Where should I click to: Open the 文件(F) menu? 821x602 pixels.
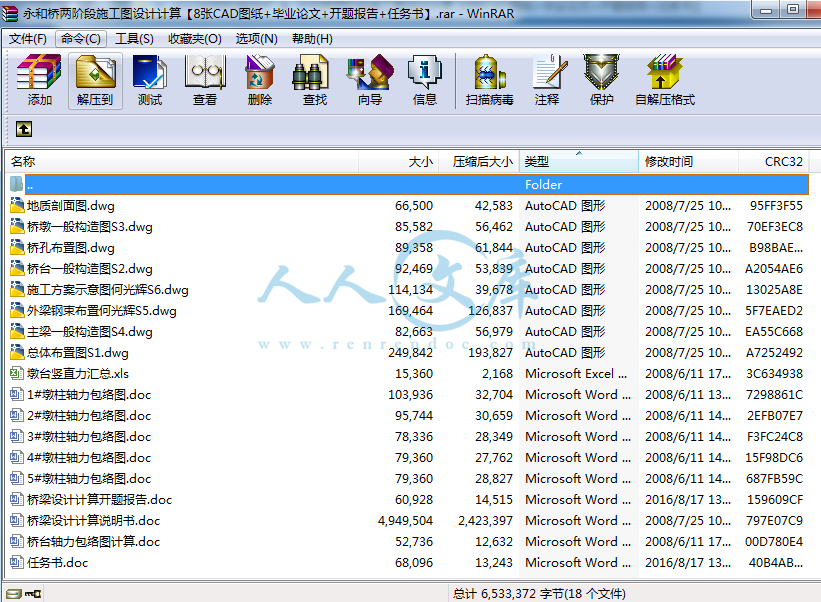28,39
